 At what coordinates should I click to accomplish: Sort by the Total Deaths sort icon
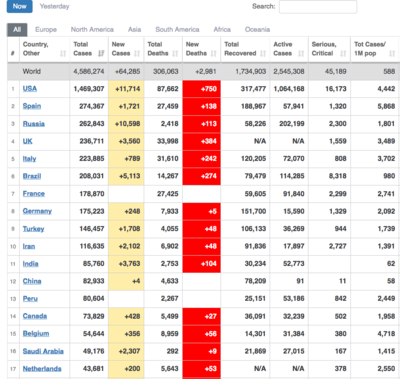click(x=175, y=53)
